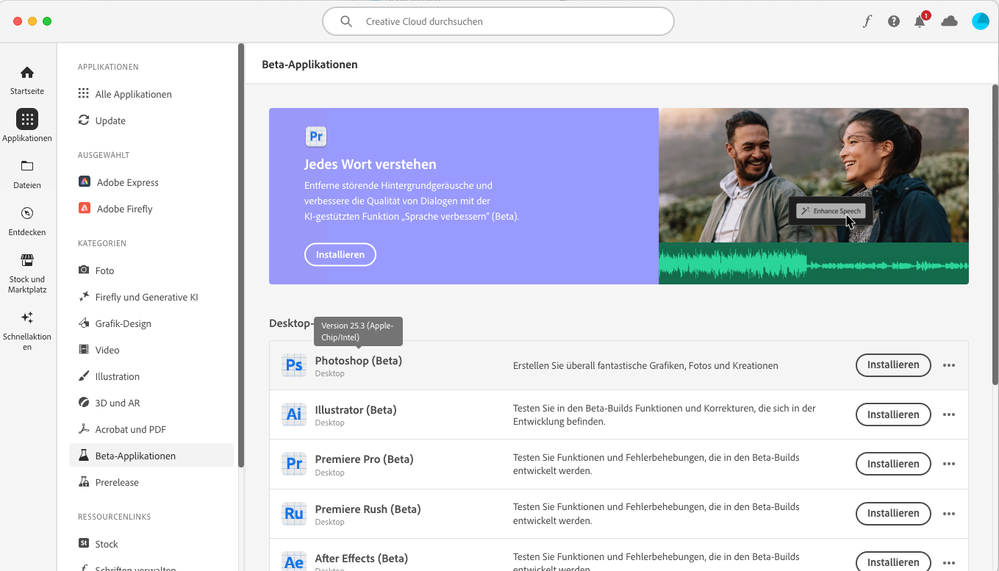This screenshot has width=999, height=571.
Task: Click the Illustrator (Beta) Ai icon
Action: point(294,414)
